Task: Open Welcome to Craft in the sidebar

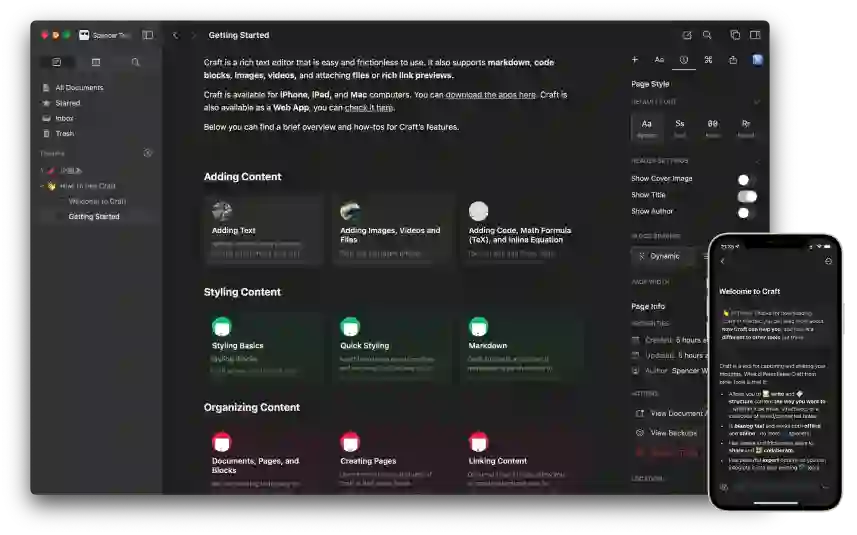Action: [97, 201]
